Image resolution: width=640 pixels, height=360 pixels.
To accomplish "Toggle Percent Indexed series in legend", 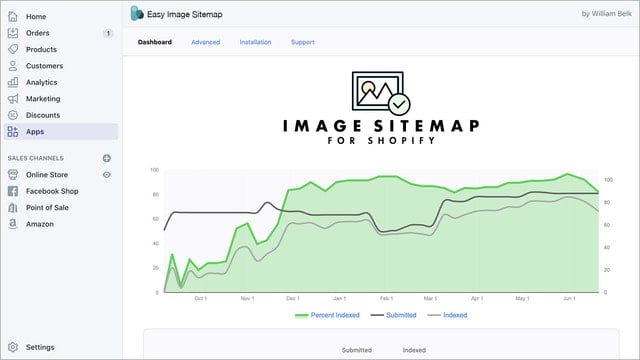I will (x=327, y=315).
